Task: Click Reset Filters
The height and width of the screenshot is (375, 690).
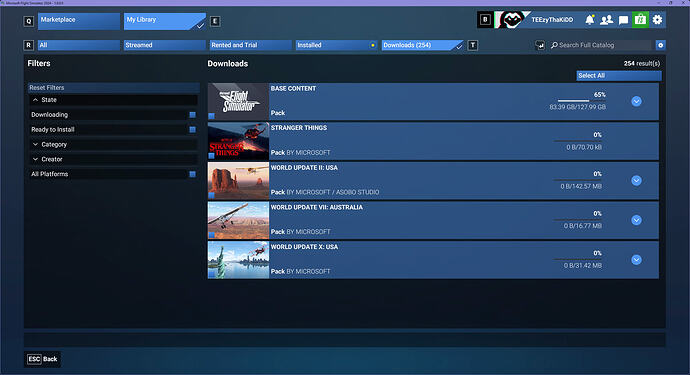Action: pos(114,88)
